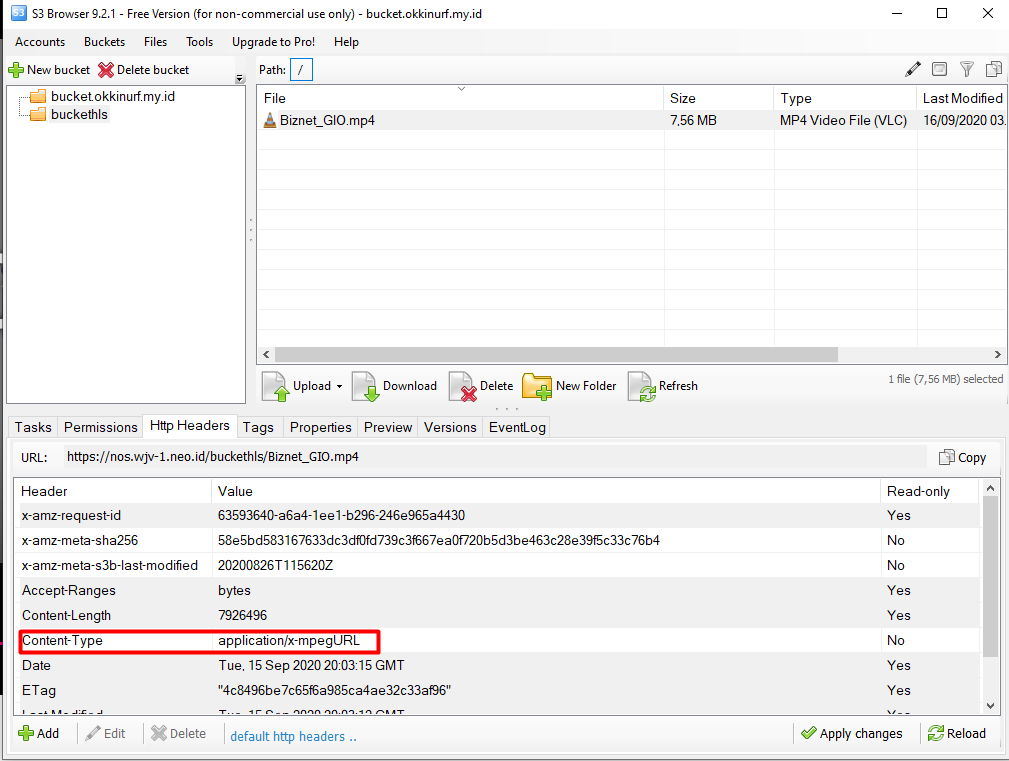Click headers list scroll down arrow
1009x761 pixels.
990,706
